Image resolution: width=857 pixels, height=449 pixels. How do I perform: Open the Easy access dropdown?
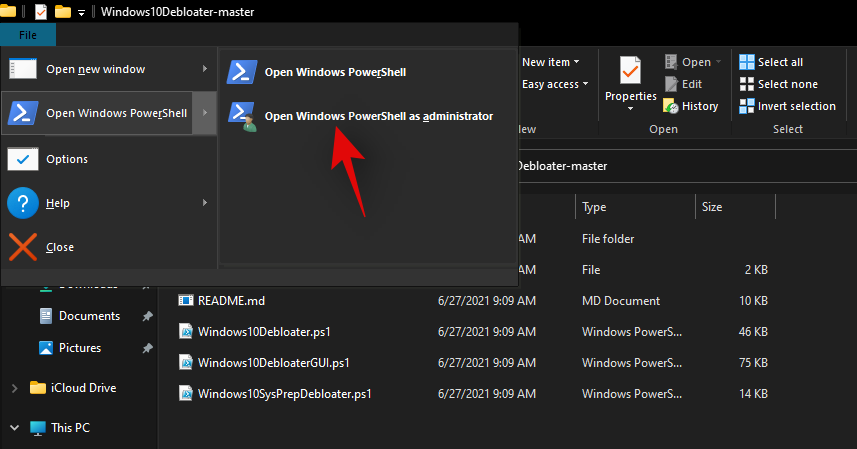555,84
